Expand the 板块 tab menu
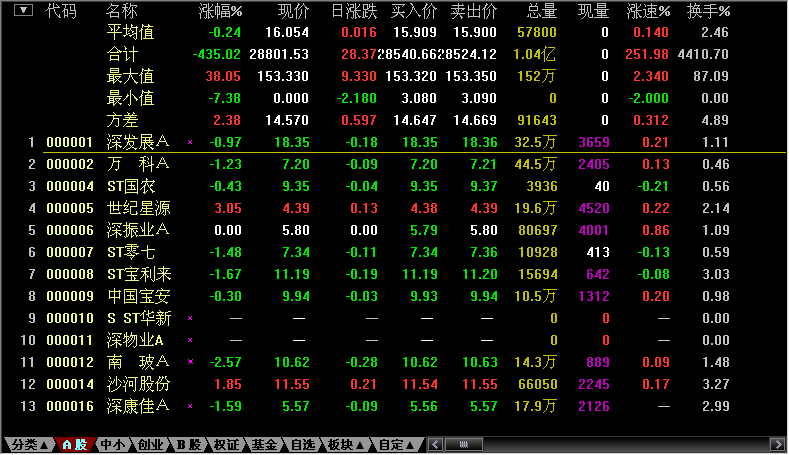789x455 pixels. [346, 445]
